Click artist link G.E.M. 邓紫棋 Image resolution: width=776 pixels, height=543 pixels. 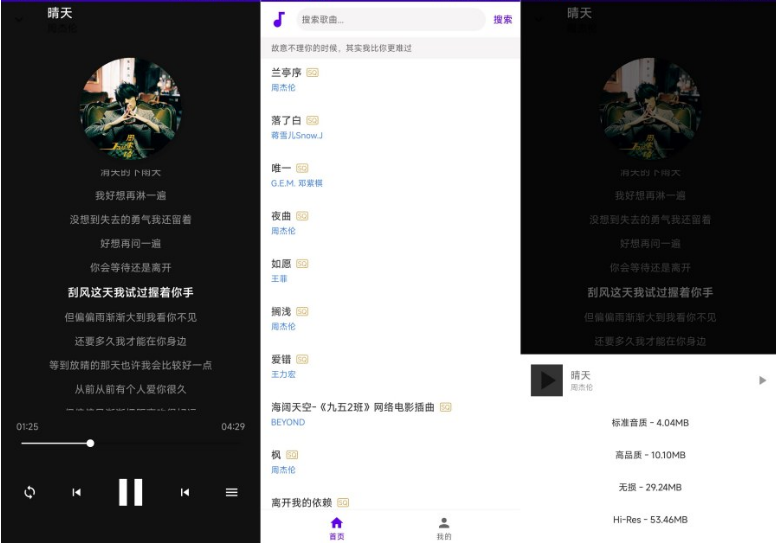[x=297, y=183]
